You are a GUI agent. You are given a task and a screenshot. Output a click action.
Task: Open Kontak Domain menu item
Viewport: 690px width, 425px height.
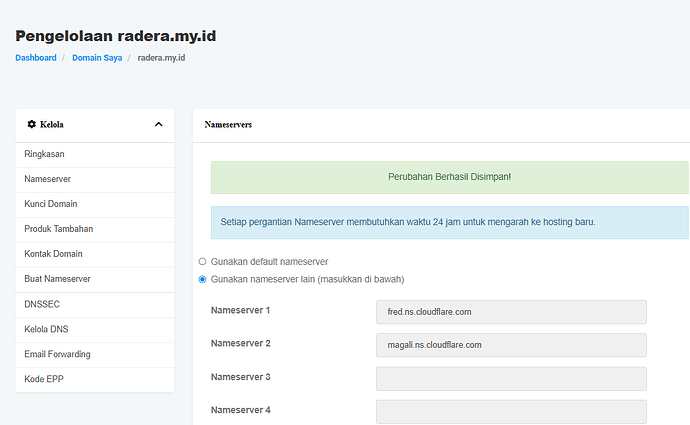point(95,255)
